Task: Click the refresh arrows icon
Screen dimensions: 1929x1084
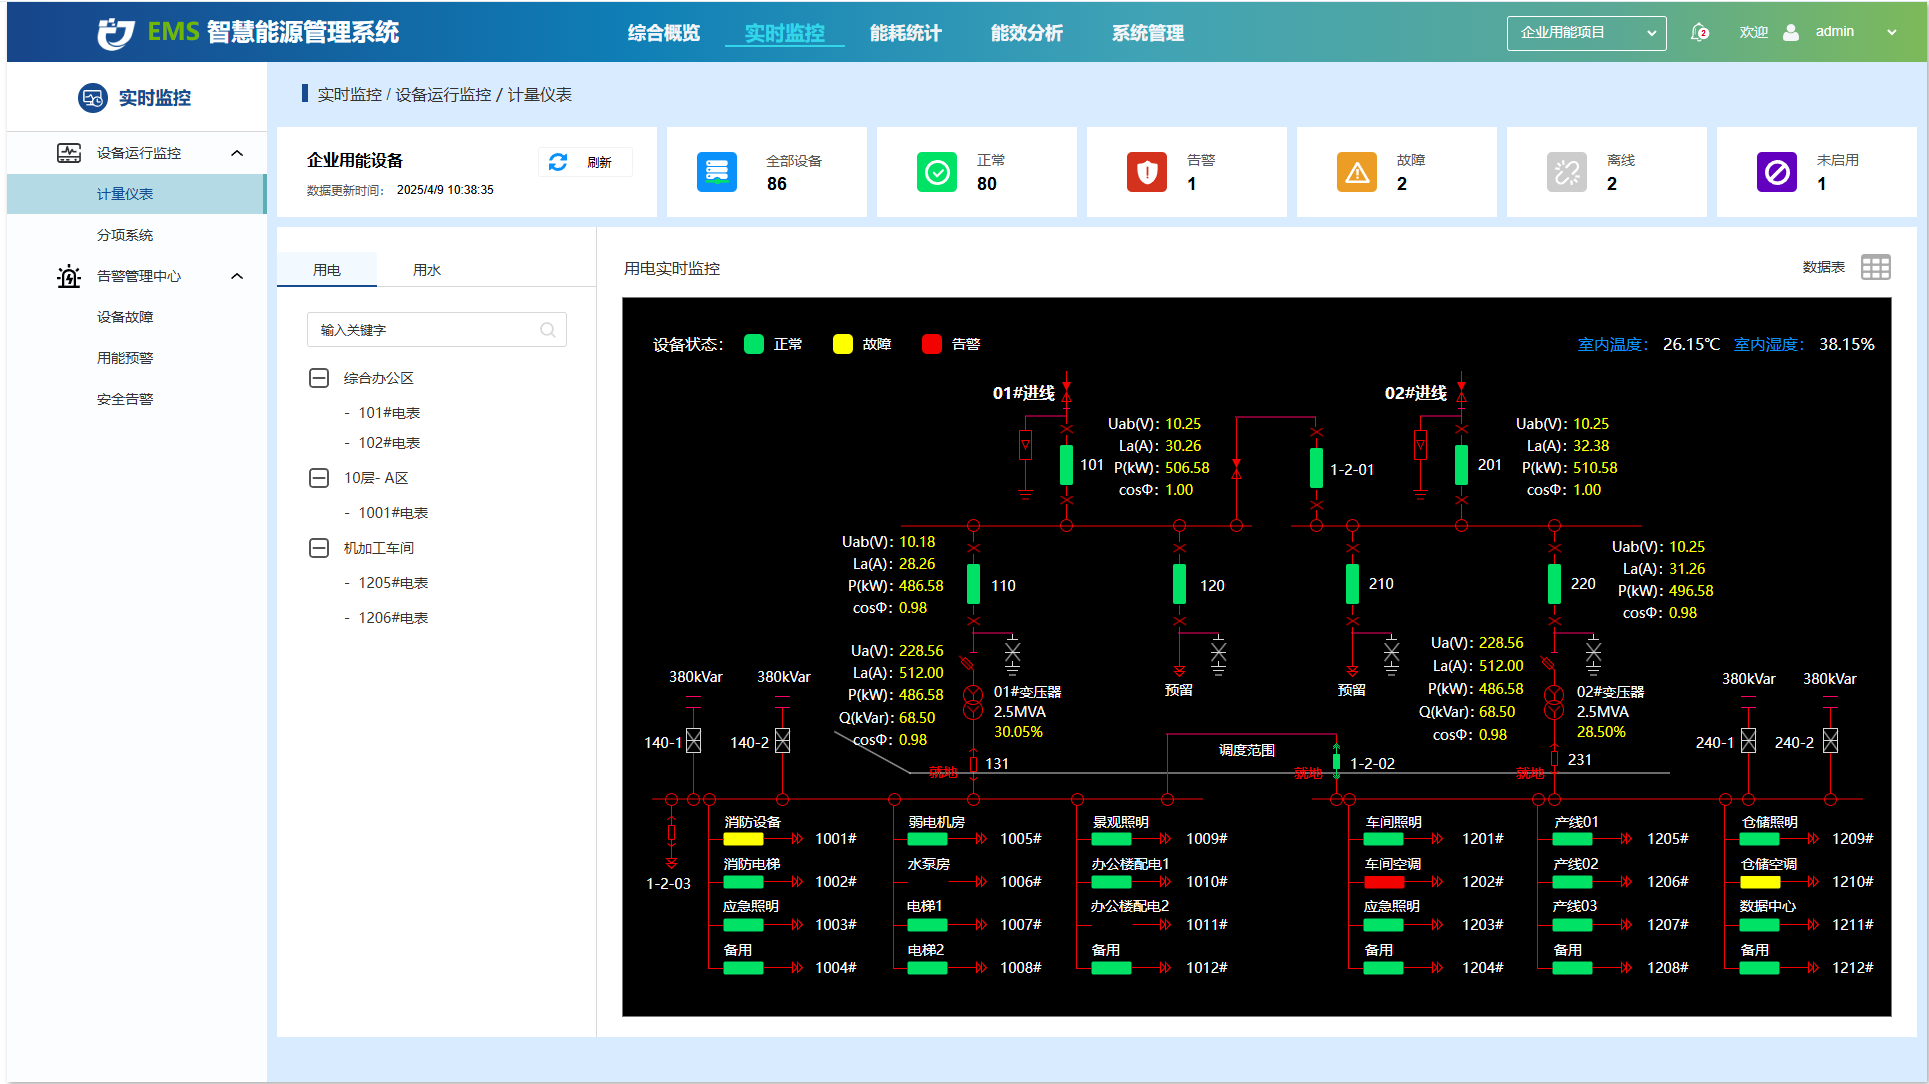Action: [x=558, y=162]
